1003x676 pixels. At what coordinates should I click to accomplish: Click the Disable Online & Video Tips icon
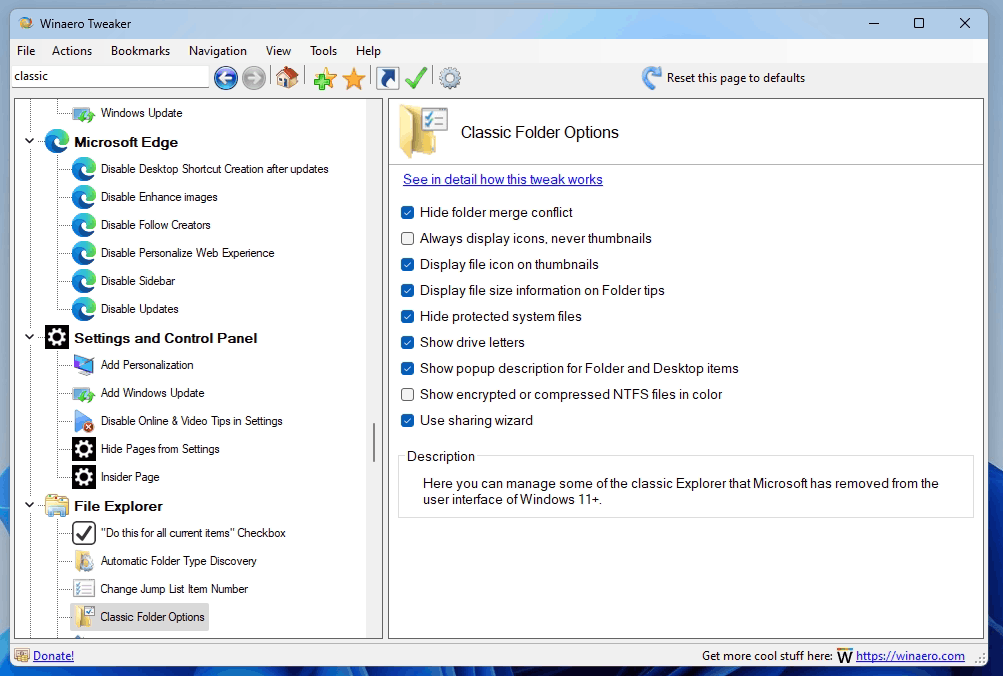tap(84, 421)
